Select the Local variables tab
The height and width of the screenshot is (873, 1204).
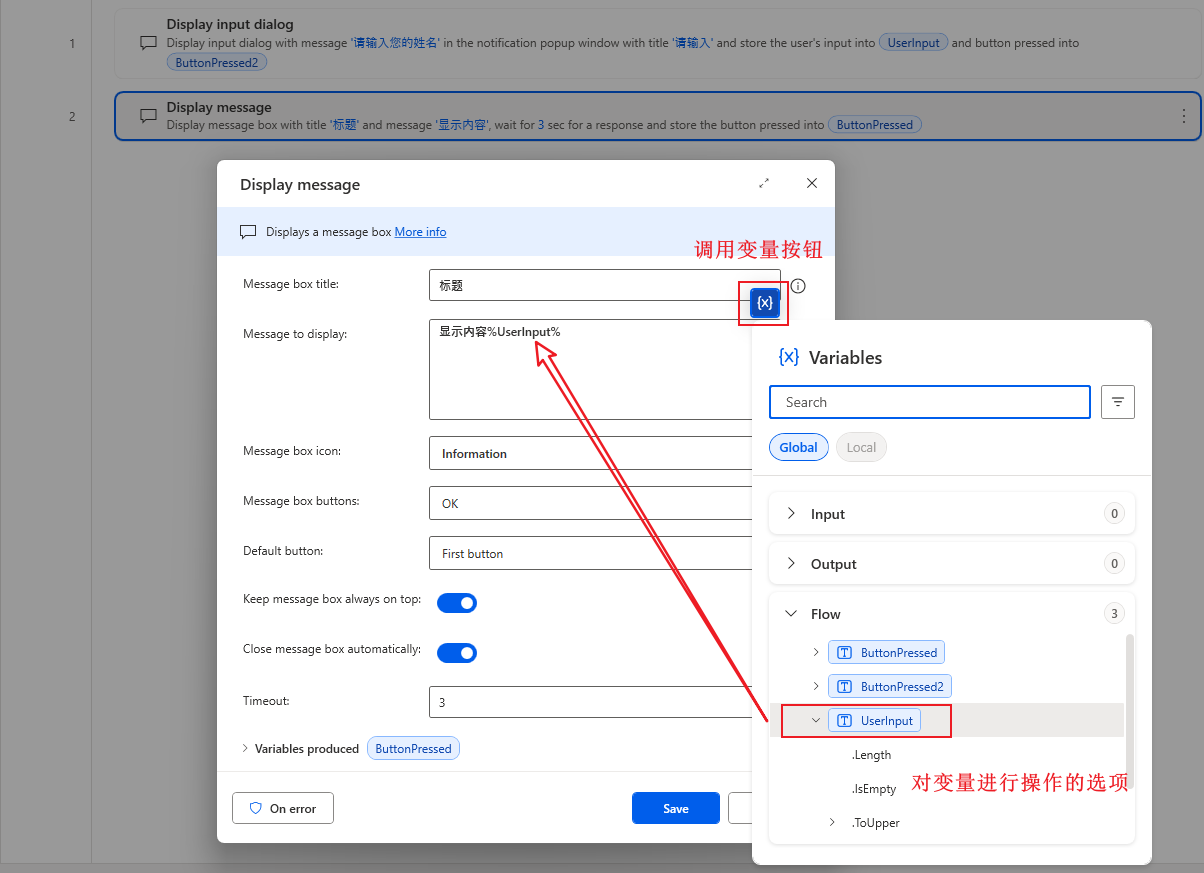click(861, 447)
